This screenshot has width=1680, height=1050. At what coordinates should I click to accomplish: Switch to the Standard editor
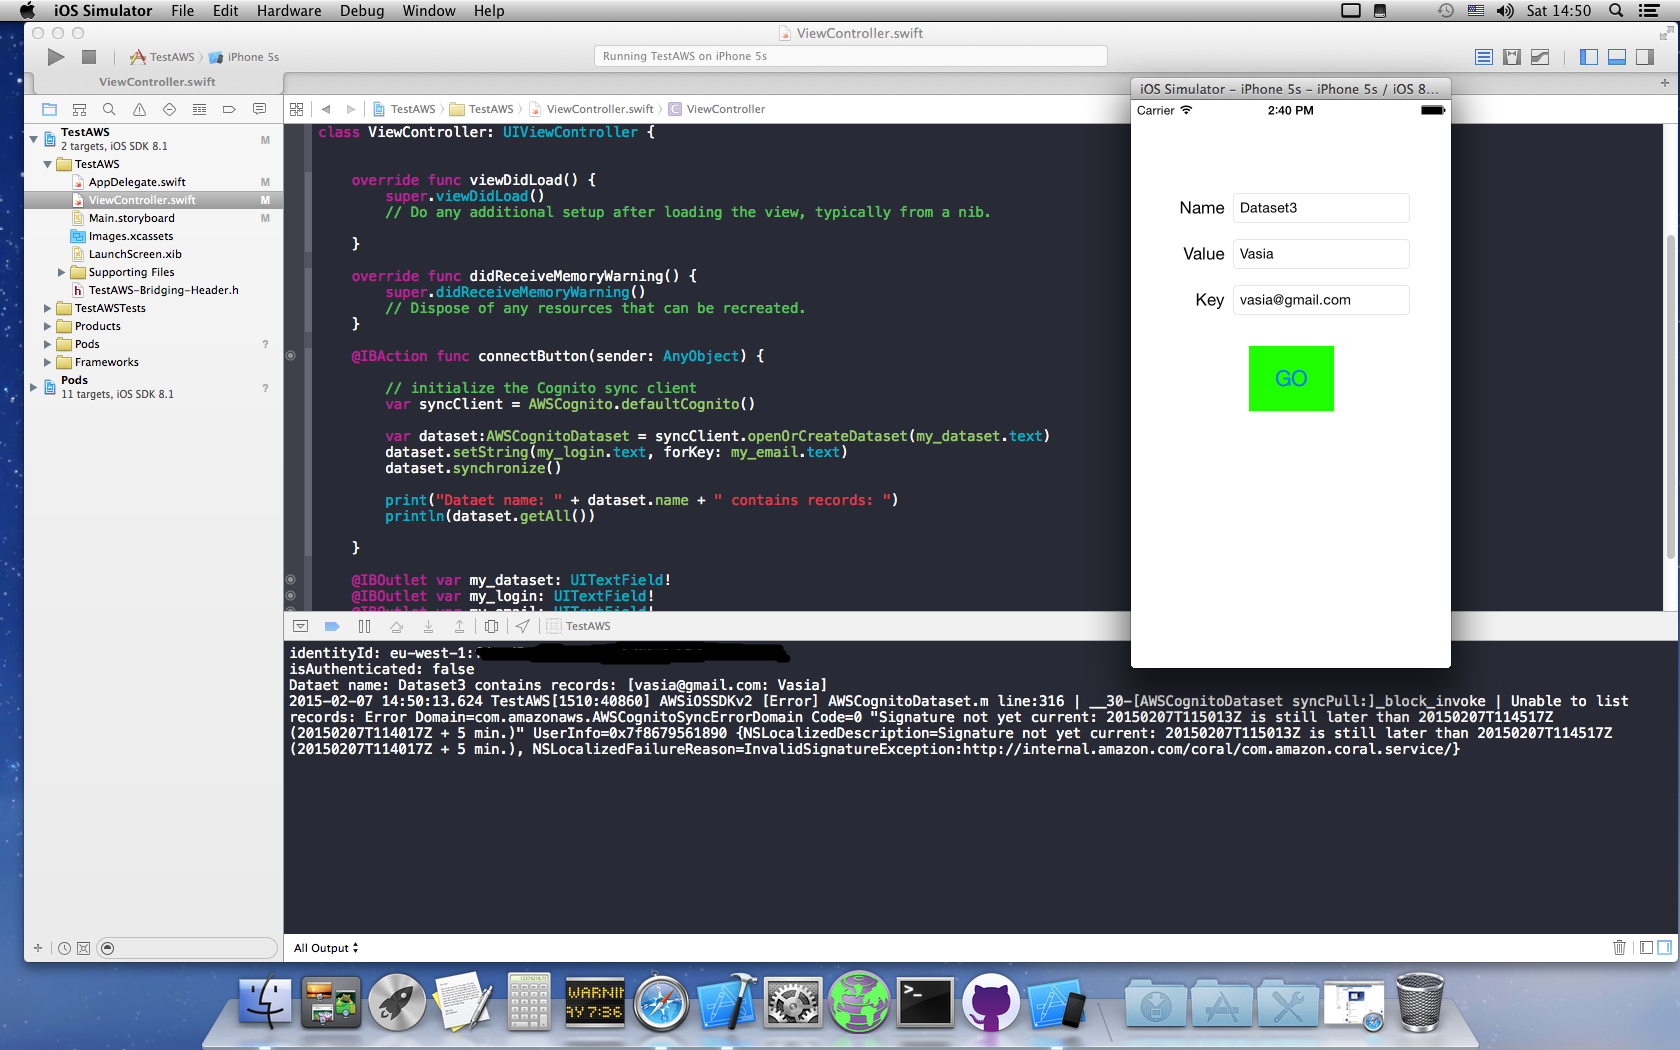1484,57
